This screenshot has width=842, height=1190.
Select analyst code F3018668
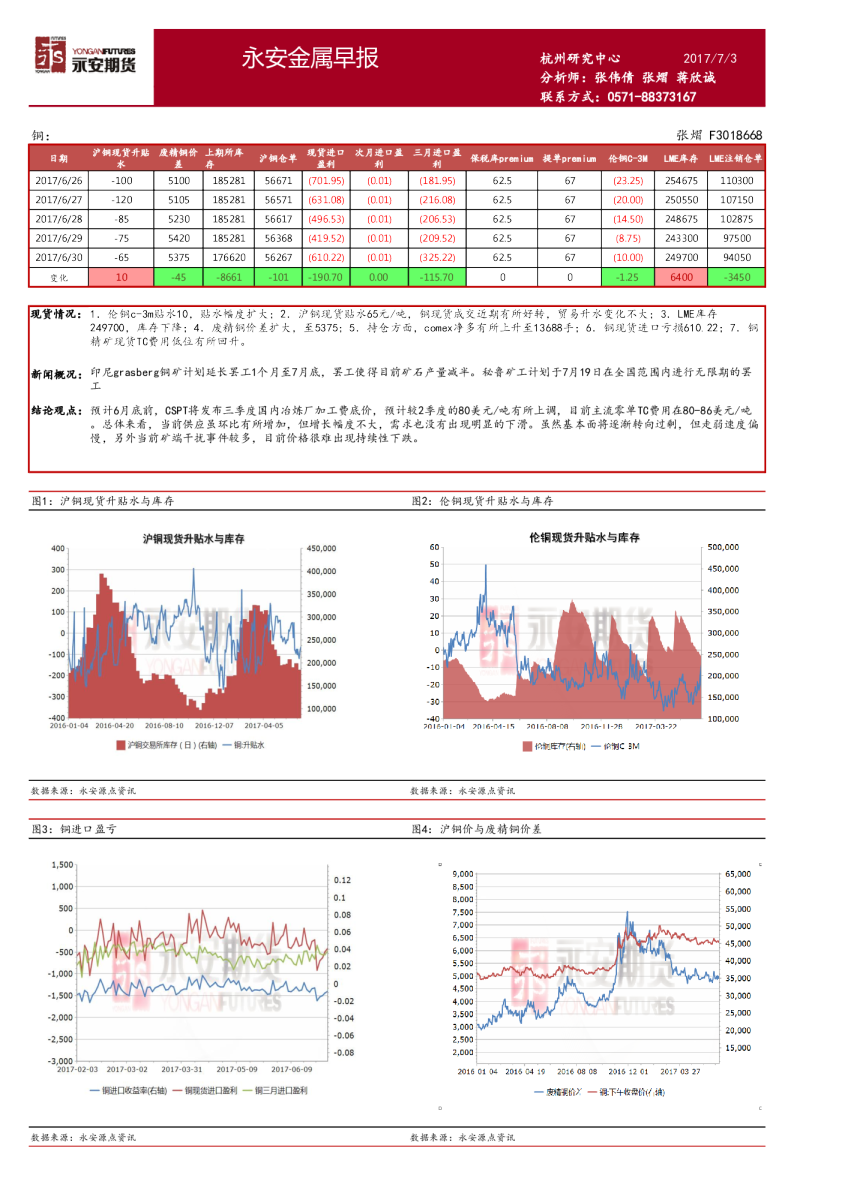click(x=735, y=135)
